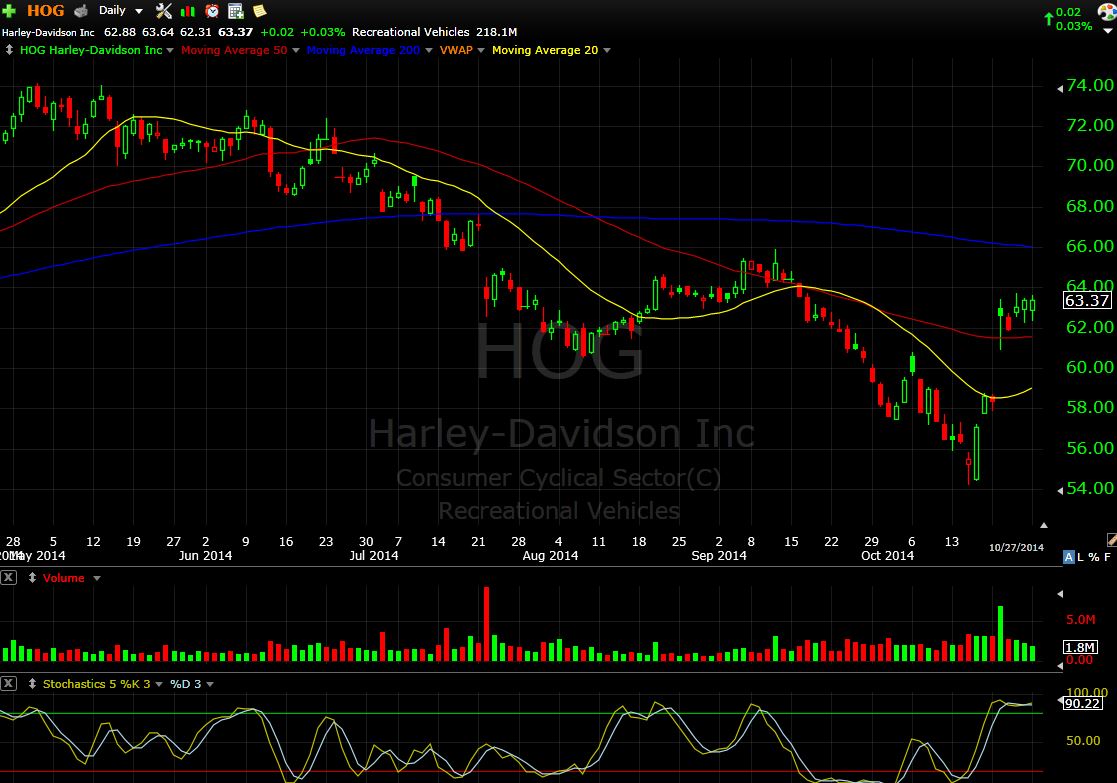
Task: Close the Stochastics pane with X
Action: tap(9, 683)
